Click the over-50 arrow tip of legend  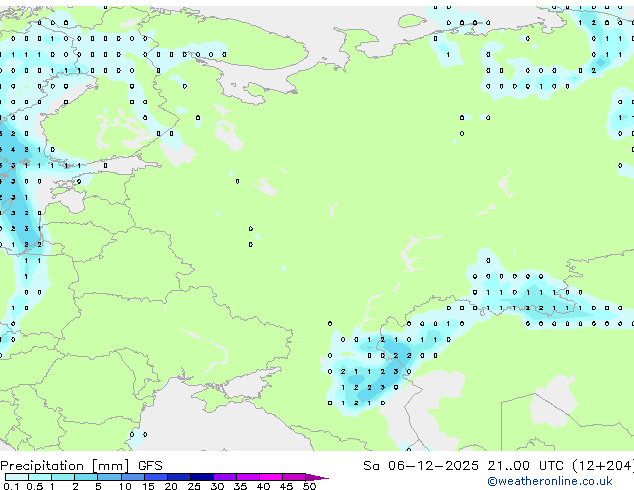[x=317, y=477]
